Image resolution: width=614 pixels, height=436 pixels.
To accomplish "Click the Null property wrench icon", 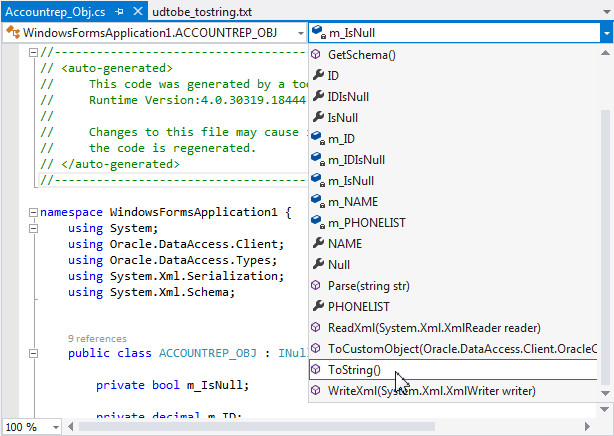I will (318, 264).
